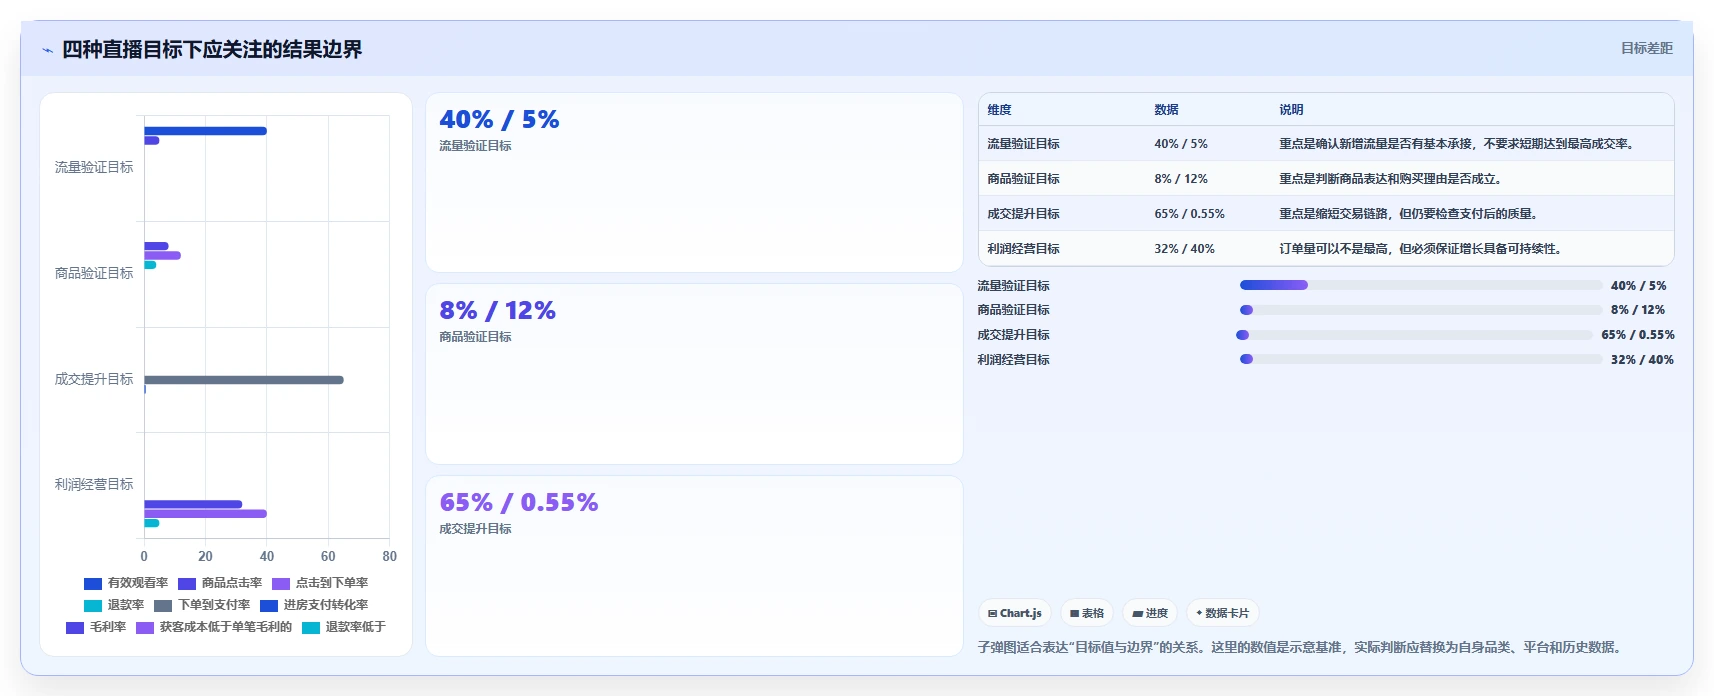The width and height of the screenshot is (1714, 696).
Task: Click the table cell 40% / 5%
Action: point(1181,144)
